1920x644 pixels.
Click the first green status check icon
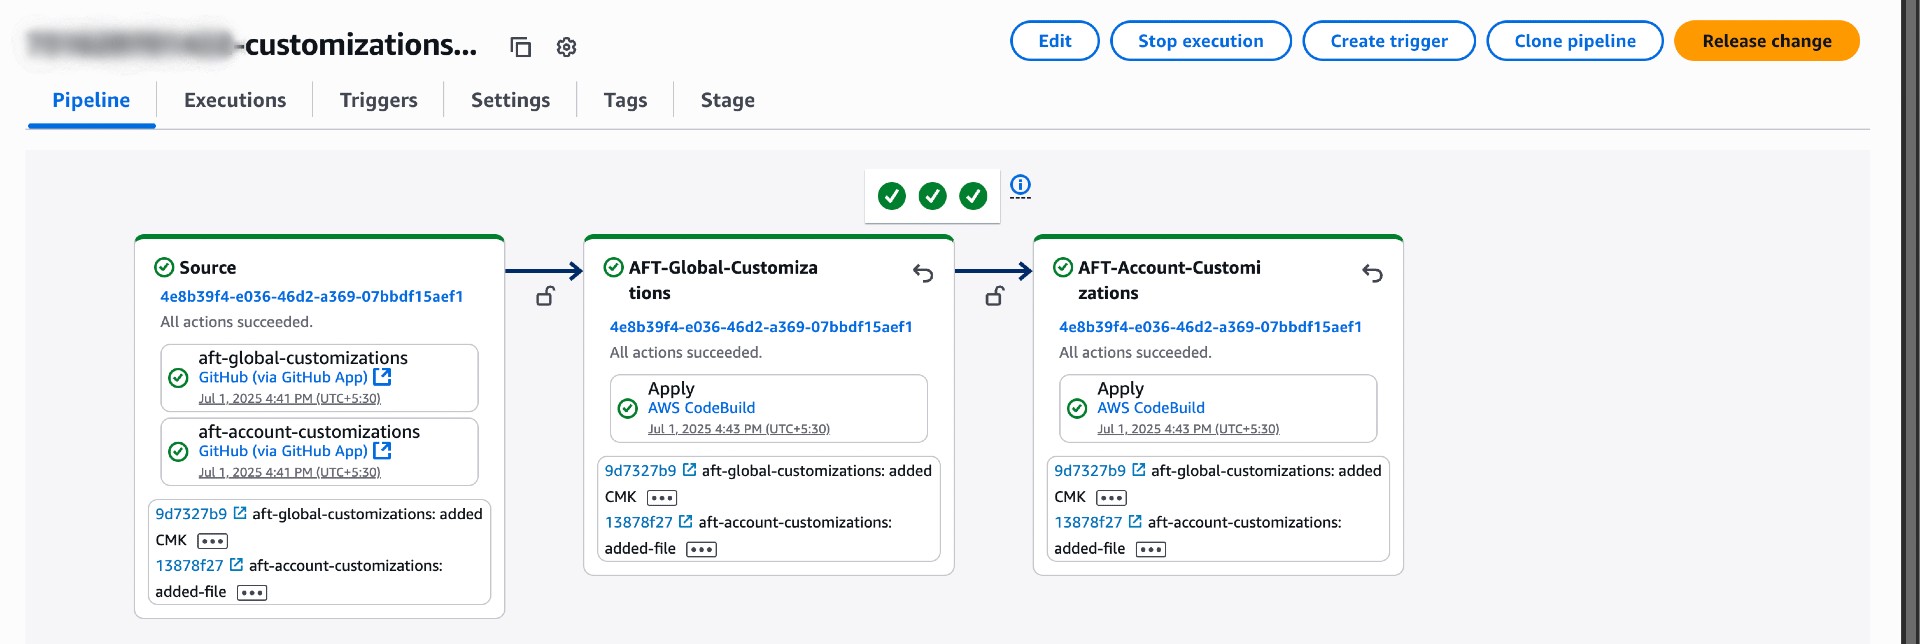[892, 196]
